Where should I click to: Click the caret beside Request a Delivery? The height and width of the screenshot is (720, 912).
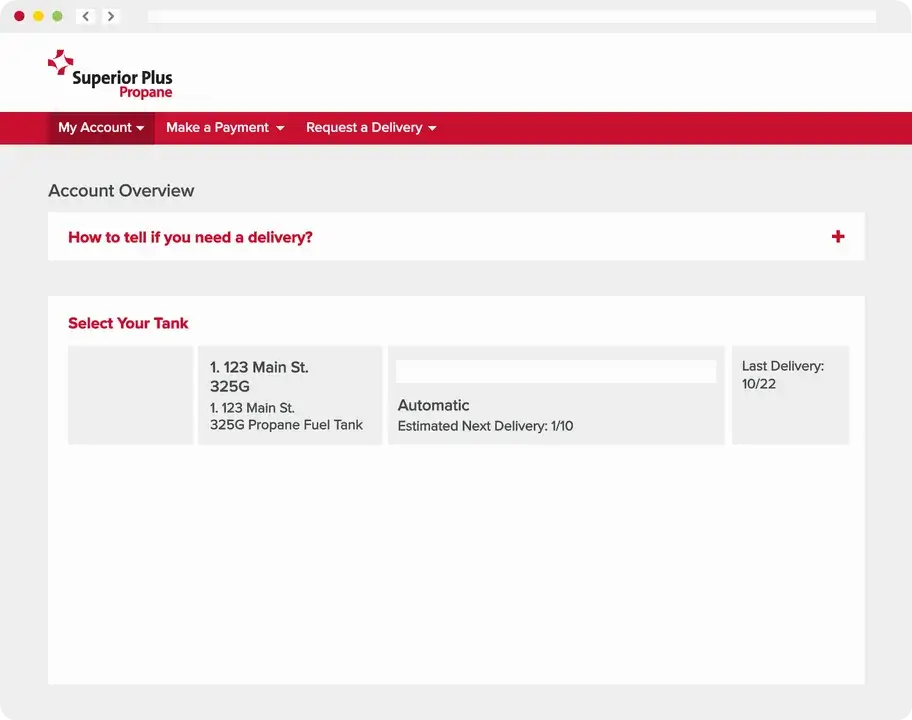432,129
